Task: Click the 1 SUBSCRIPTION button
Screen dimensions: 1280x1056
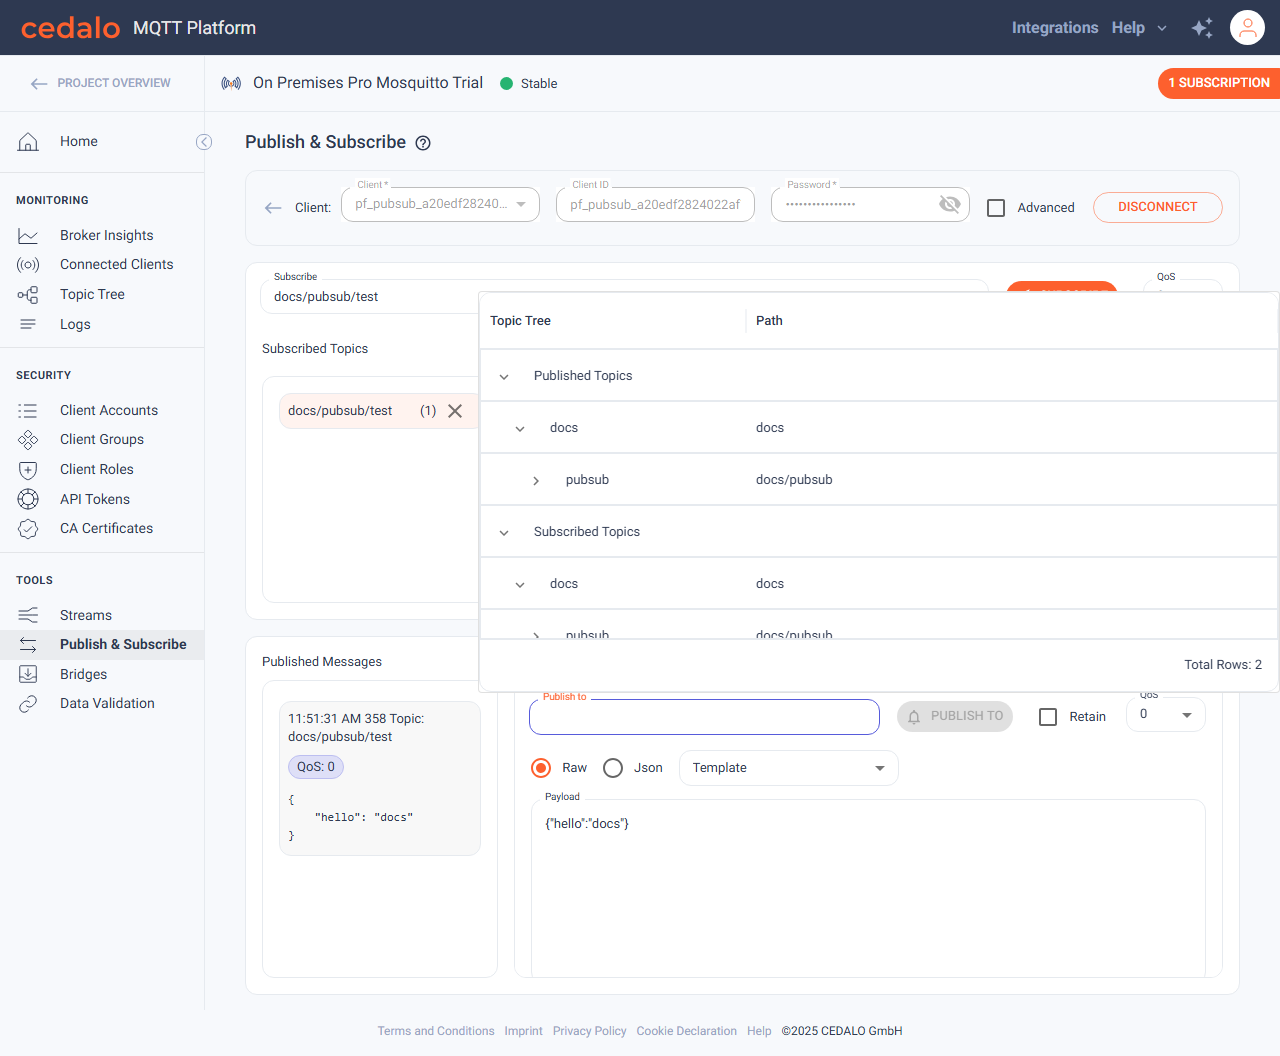Action: tap(1219, 83)
